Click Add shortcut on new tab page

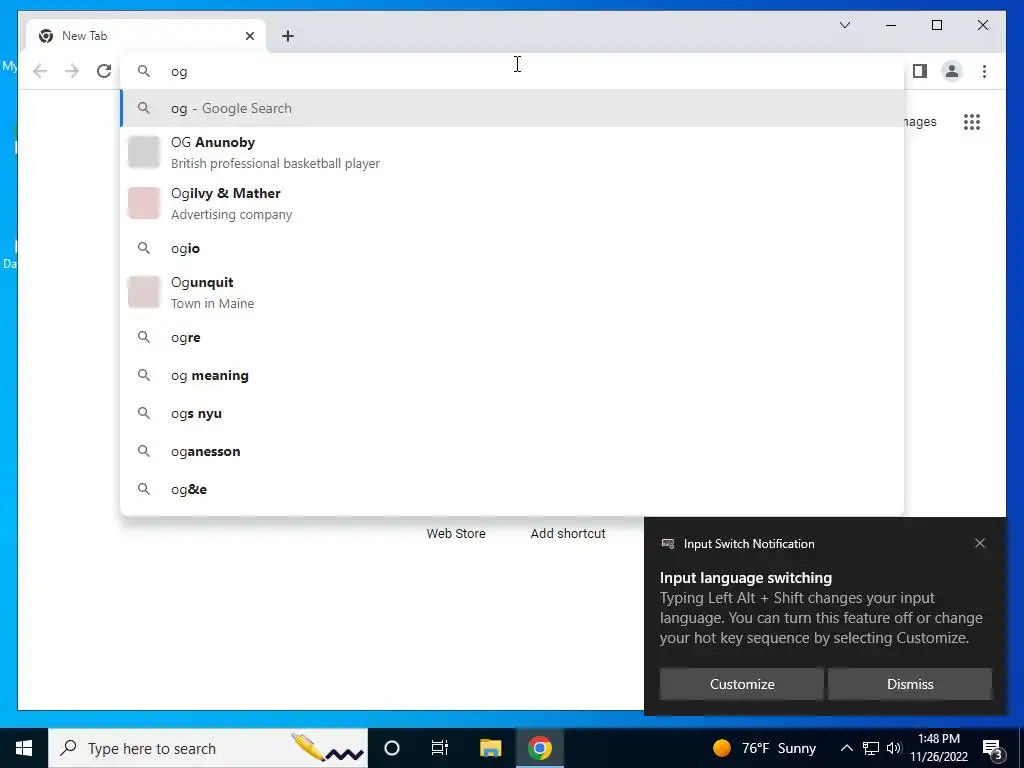pos(568,534)
